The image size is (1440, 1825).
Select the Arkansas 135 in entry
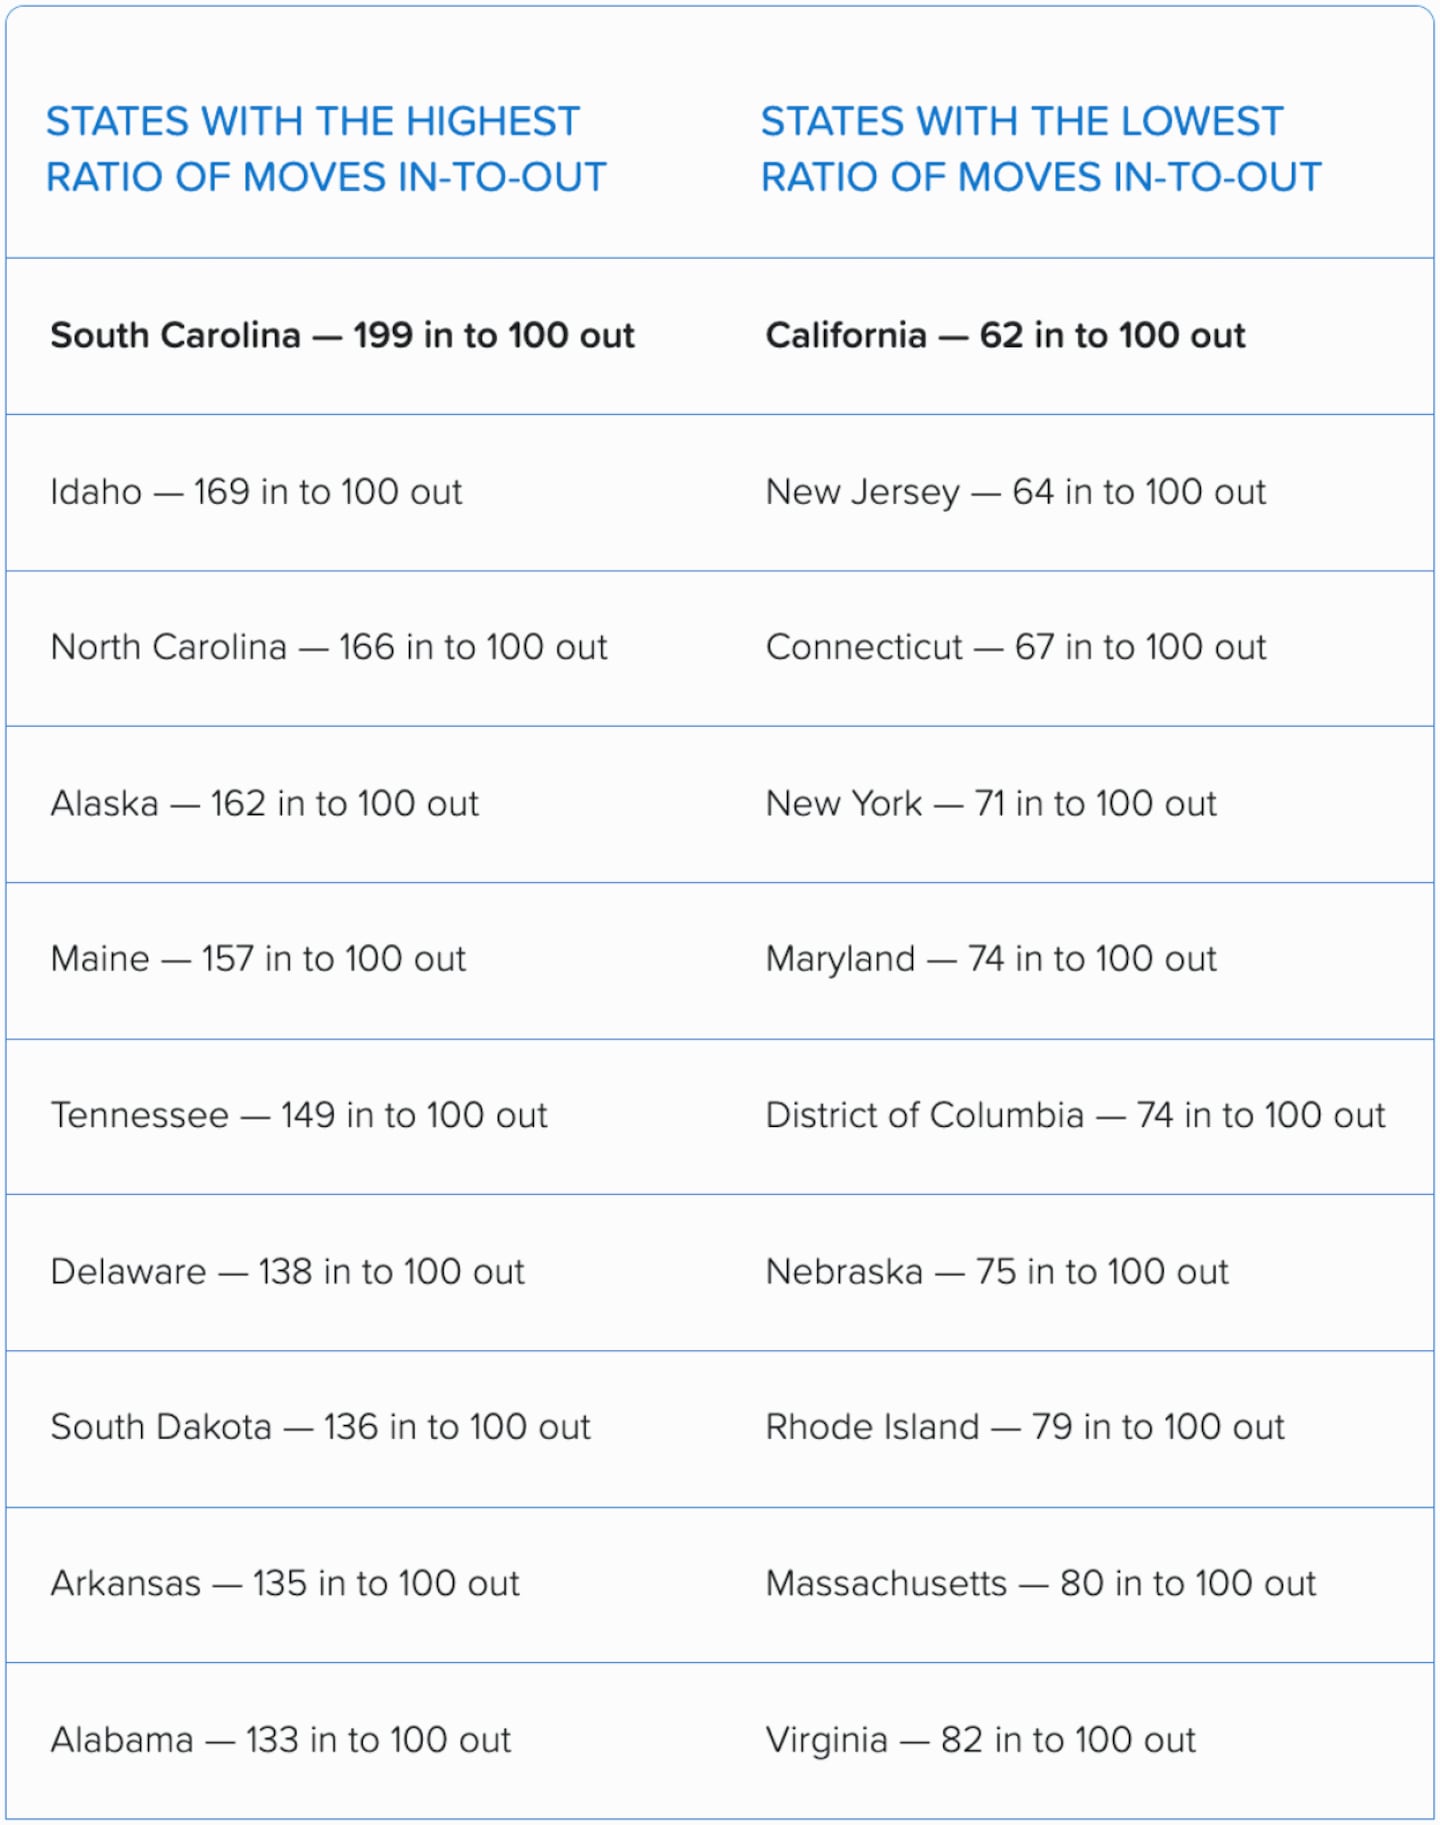coord(285,1584)
